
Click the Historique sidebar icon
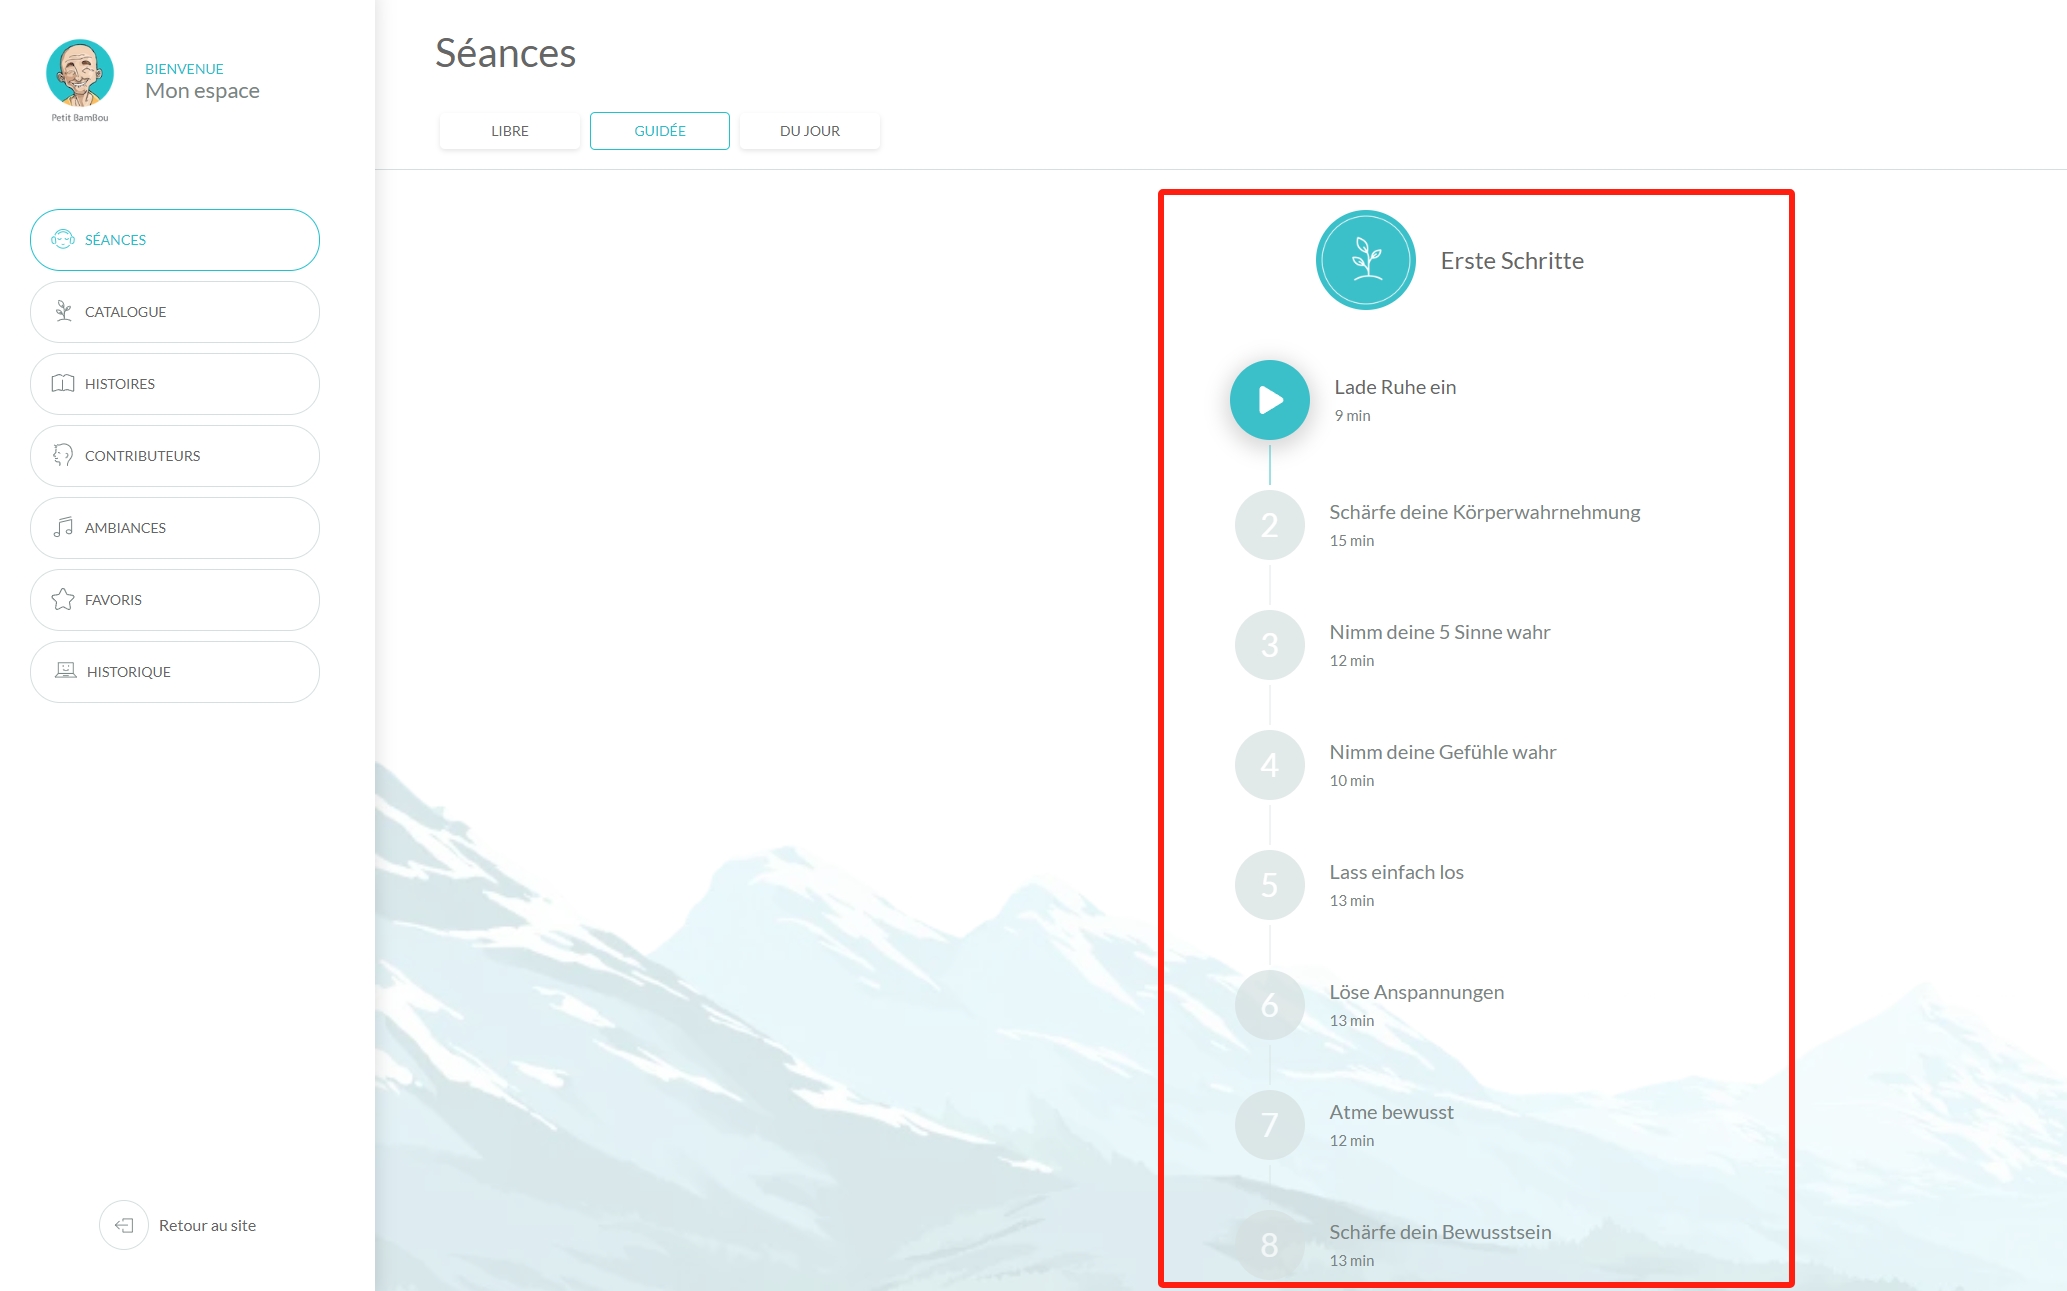click(64, 671)
